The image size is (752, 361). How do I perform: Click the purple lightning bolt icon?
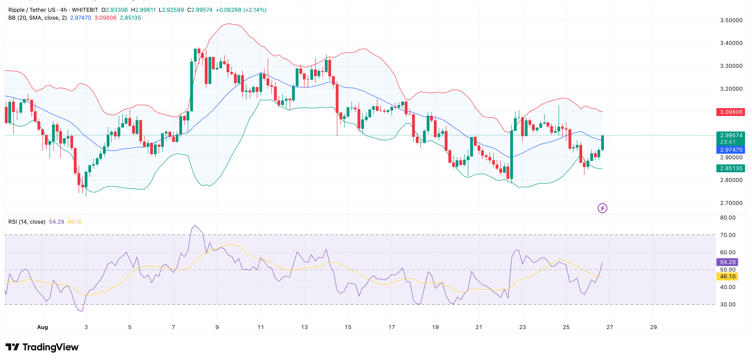pyautogui.click(x=603, y=208)
